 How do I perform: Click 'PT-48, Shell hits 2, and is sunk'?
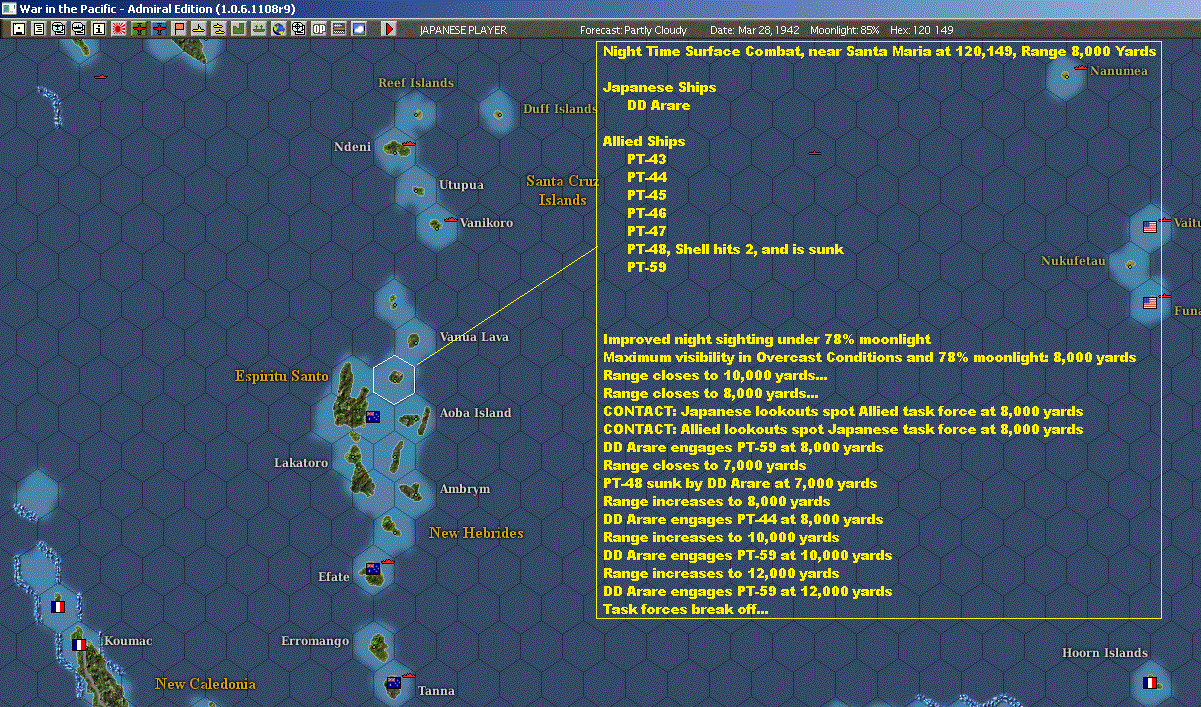click(x=735, y=249)
